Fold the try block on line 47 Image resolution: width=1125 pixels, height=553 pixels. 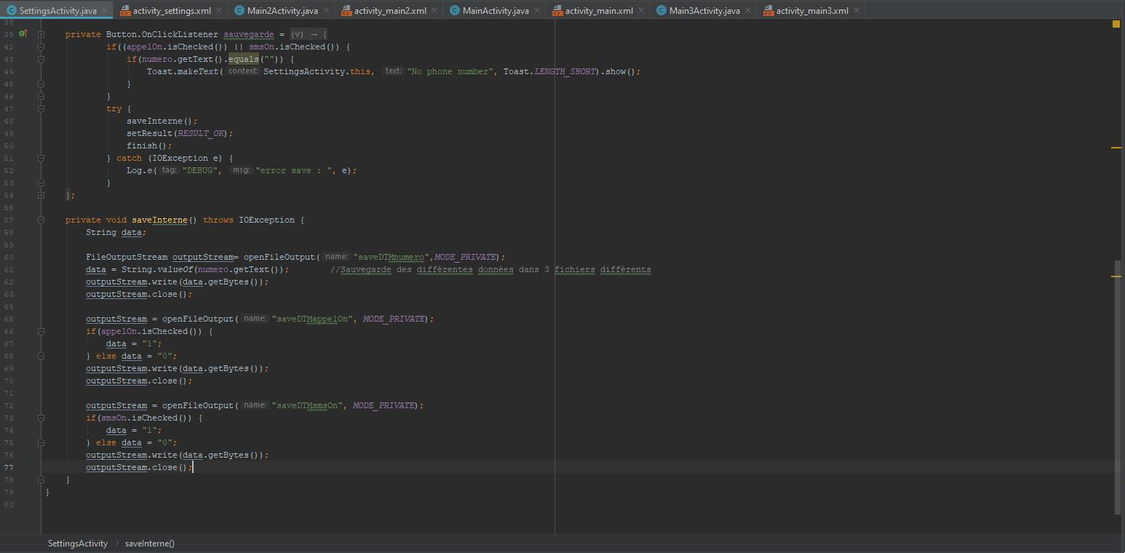point(41,109)
